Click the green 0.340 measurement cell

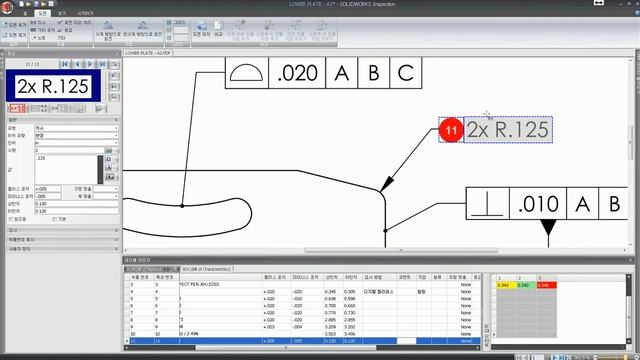(x=527, y=285)
